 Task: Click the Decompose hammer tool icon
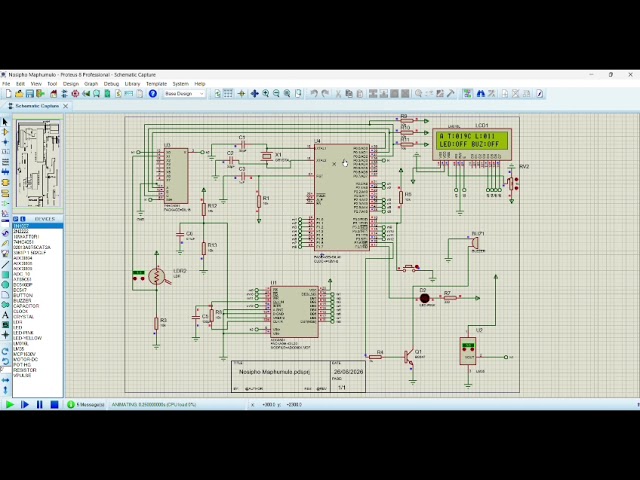point(451,94)
